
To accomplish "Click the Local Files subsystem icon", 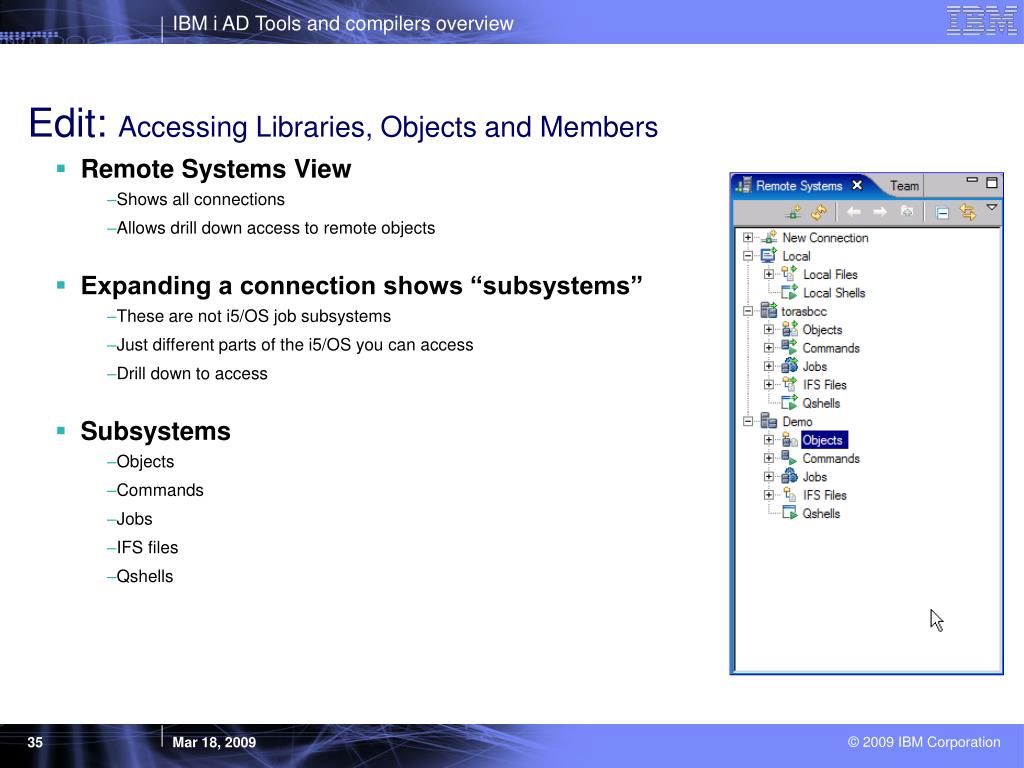I will [x=790, y=274].
